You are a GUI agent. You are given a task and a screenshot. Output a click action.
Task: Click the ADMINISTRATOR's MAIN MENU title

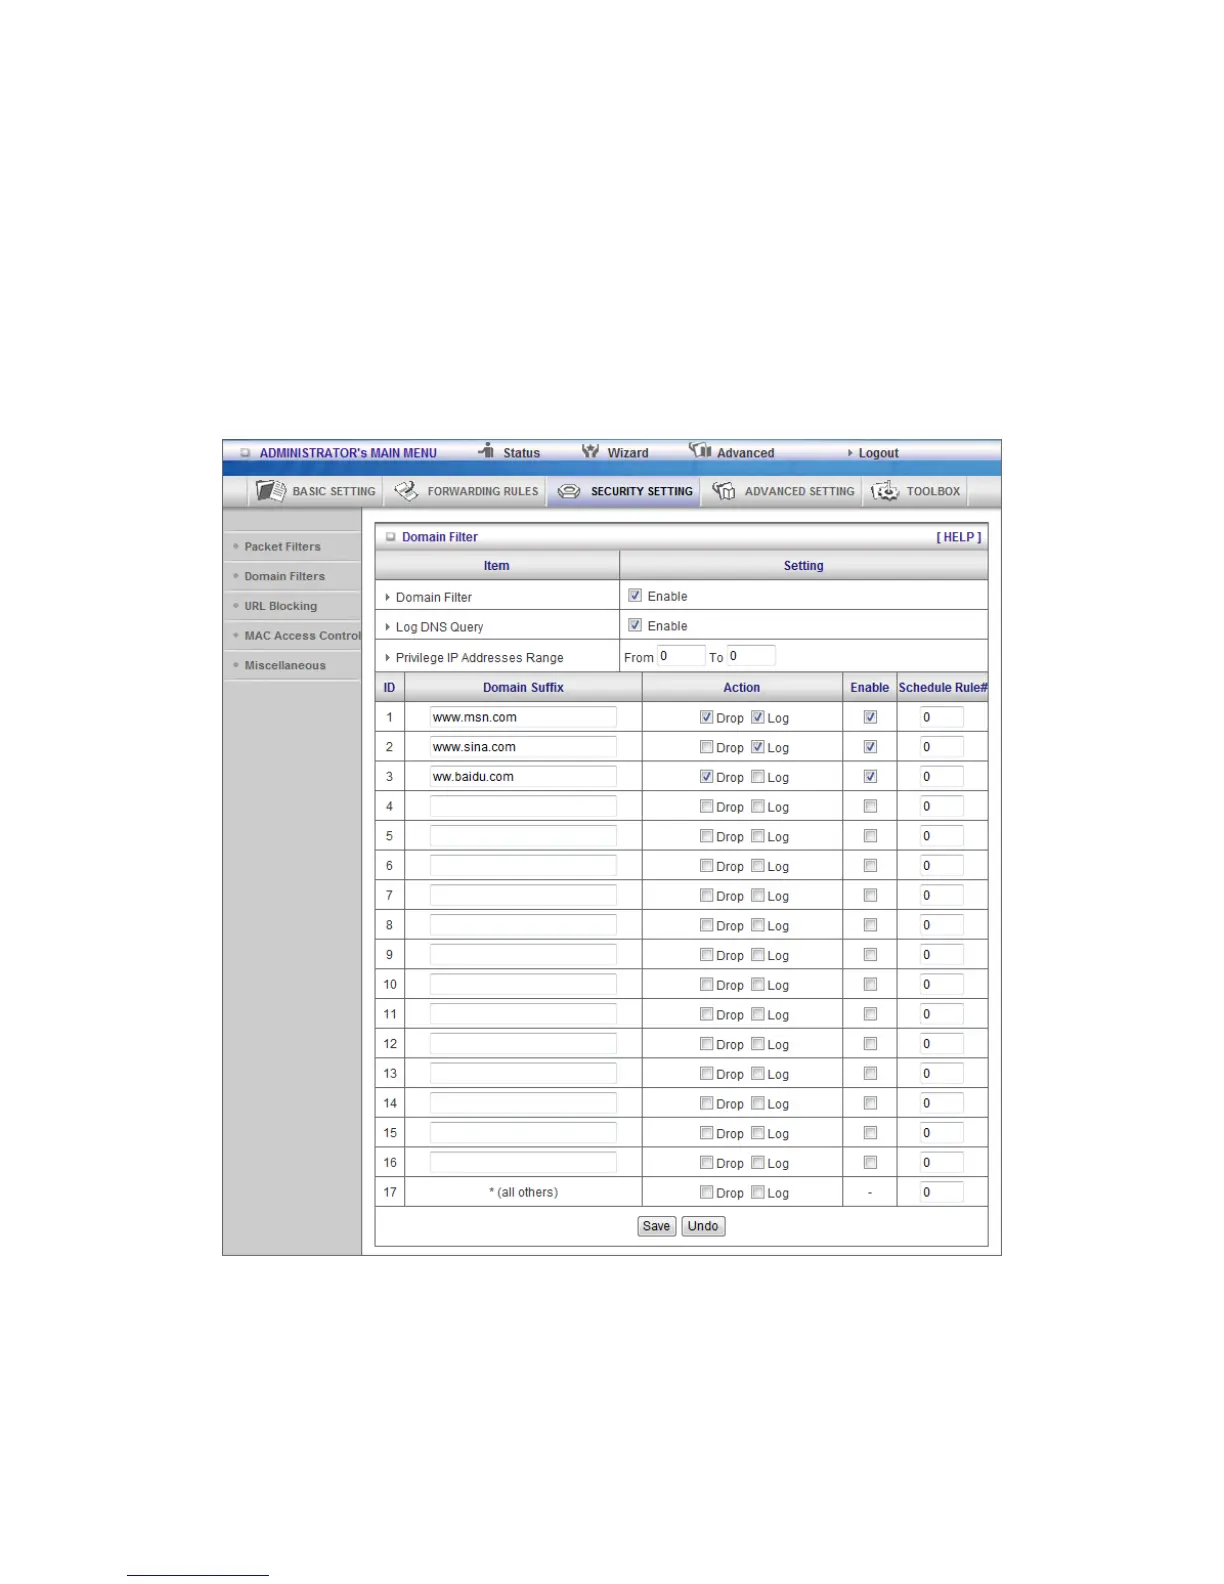point(348,453)
